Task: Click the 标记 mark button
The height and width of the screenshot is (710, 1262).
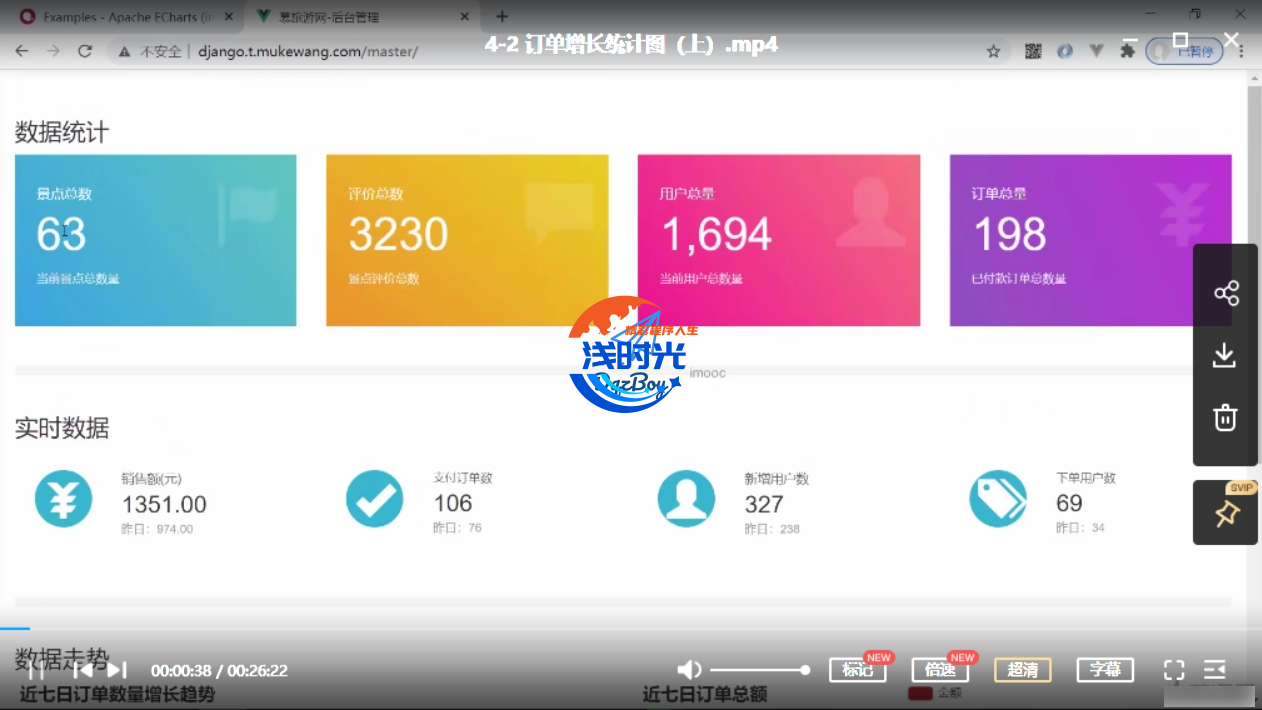Action: coord(857,670)
